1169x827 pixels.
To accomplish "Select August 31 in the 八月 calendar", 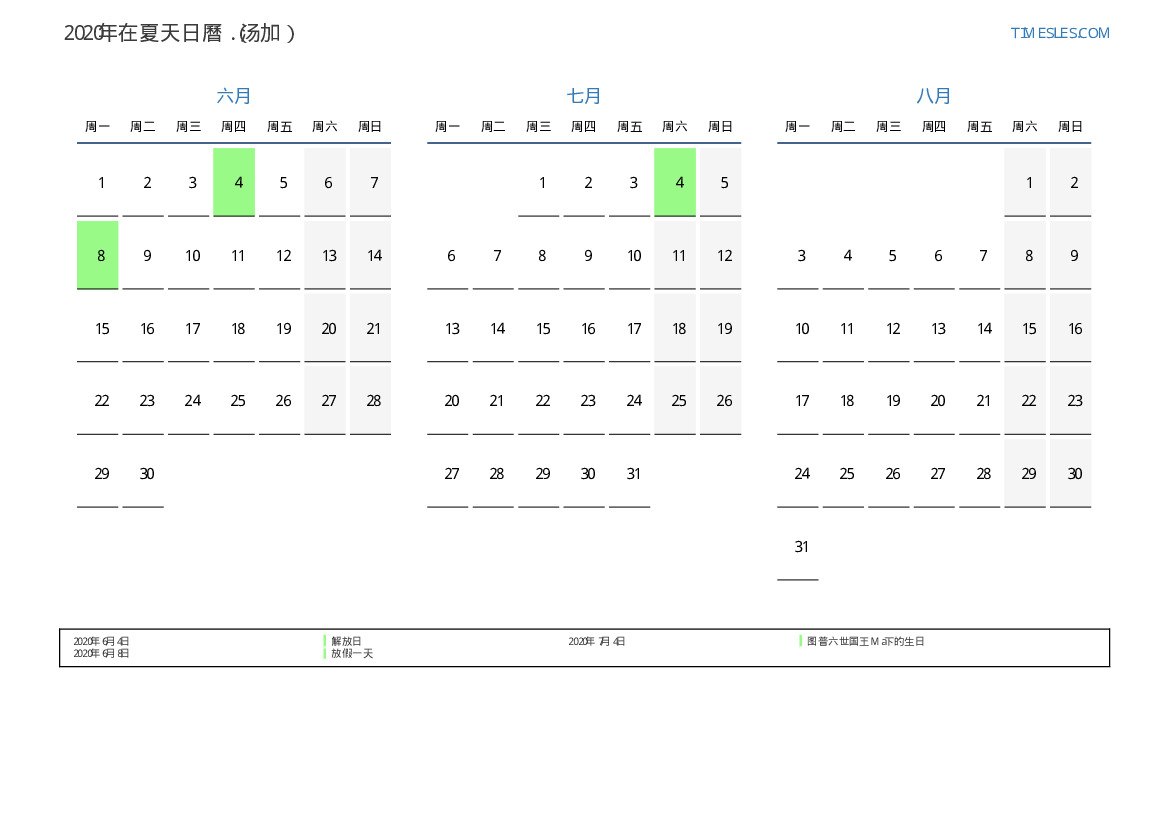I will 801,547.
